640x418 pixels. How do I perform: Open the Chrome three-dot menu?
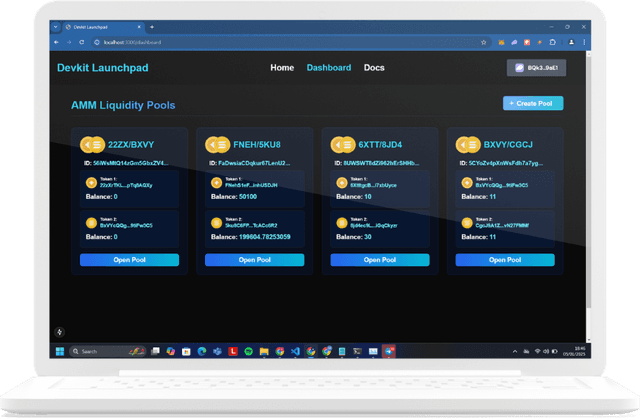click(584, 42)
